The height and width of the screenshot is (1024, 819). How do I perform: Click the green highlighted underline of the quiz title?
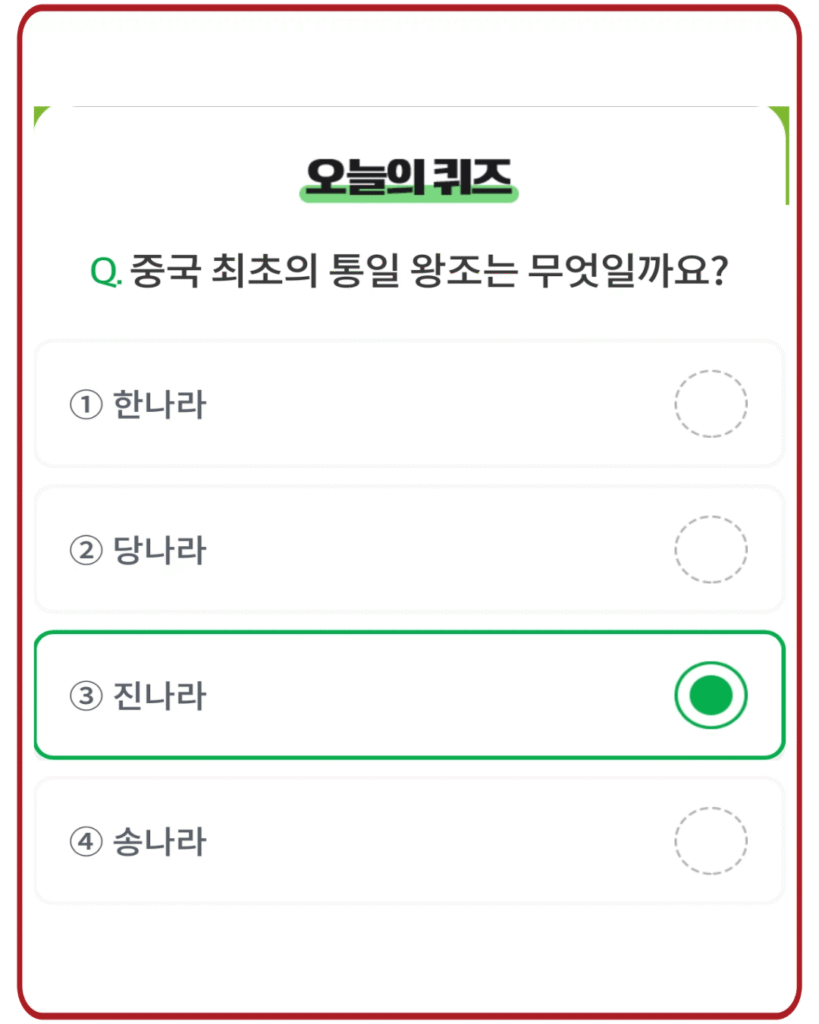(x=408, y=192)
